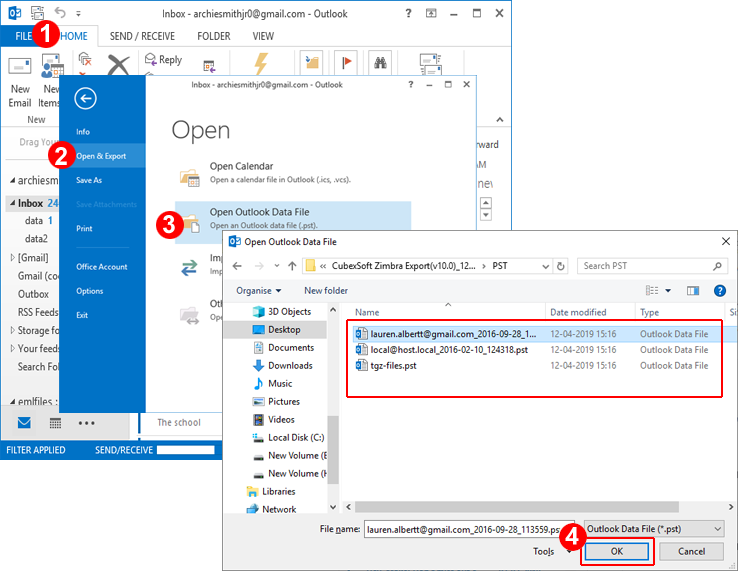
Task: Select Open & Export in backstage menu
Action: tap(102, 156)
